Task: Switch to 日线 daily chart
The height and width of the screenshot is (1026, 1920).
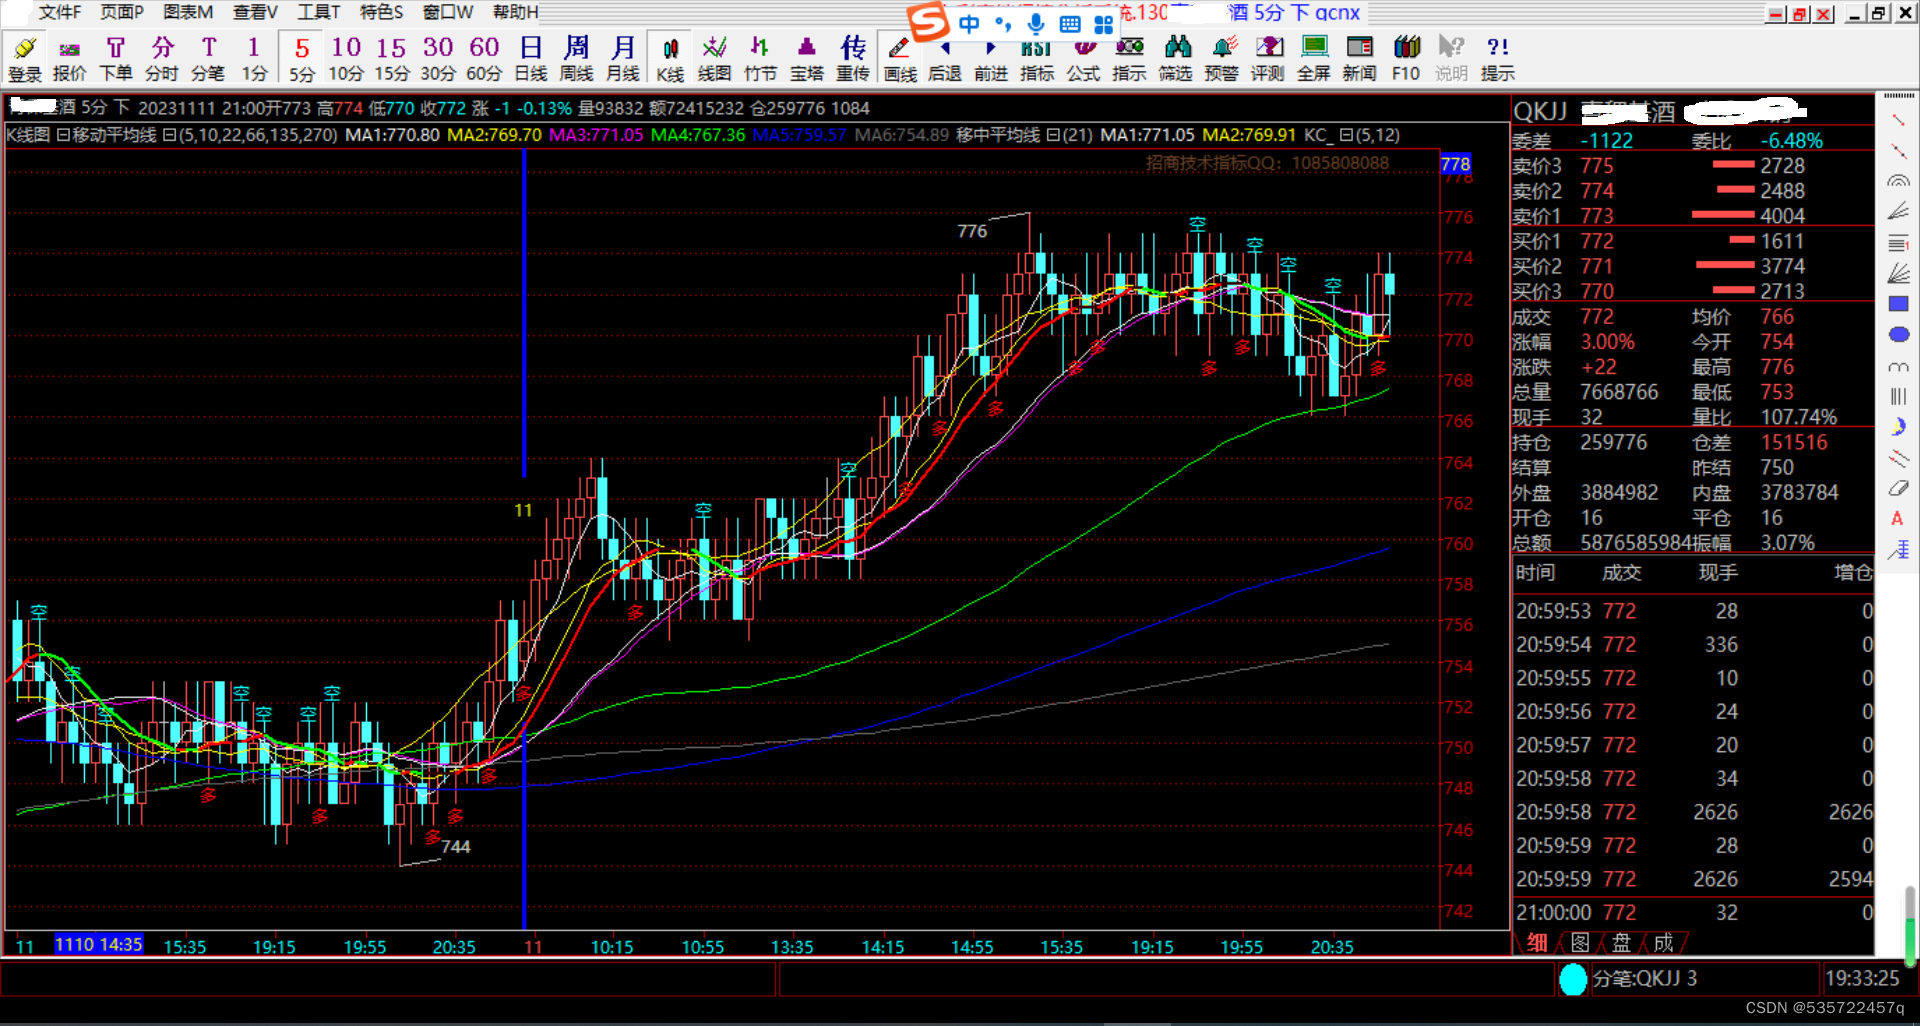Action: tap(531, 58)
